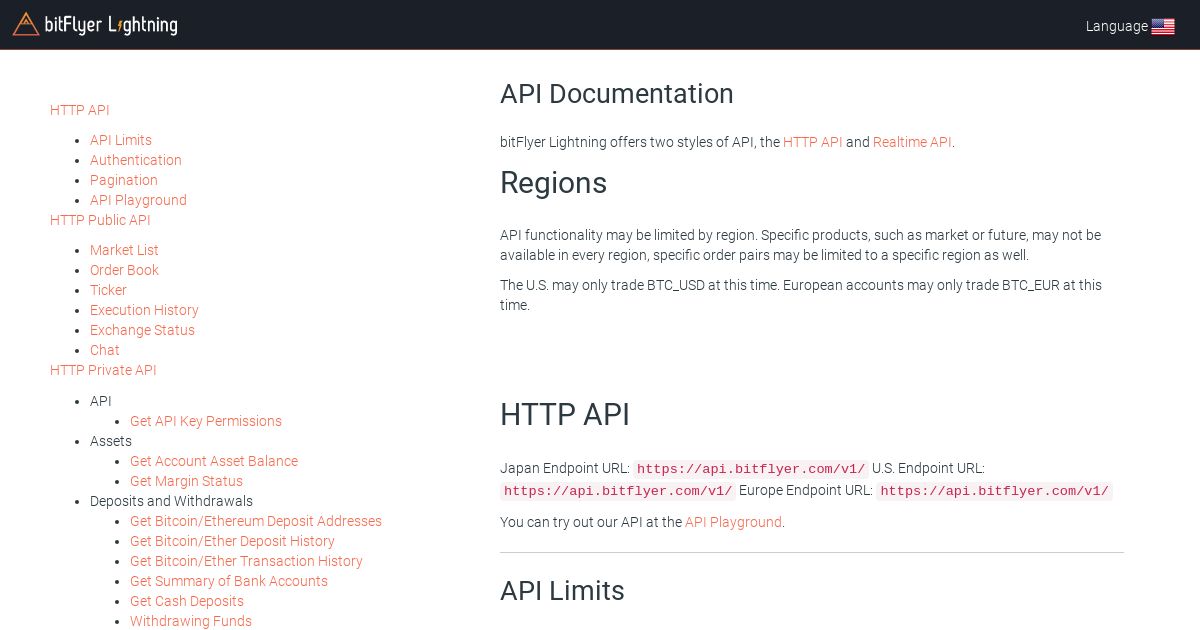The height and width of the screenshot is (630, 1200).
Task: Select HTTP Private API heading link
Action: (x=103, y=370)
